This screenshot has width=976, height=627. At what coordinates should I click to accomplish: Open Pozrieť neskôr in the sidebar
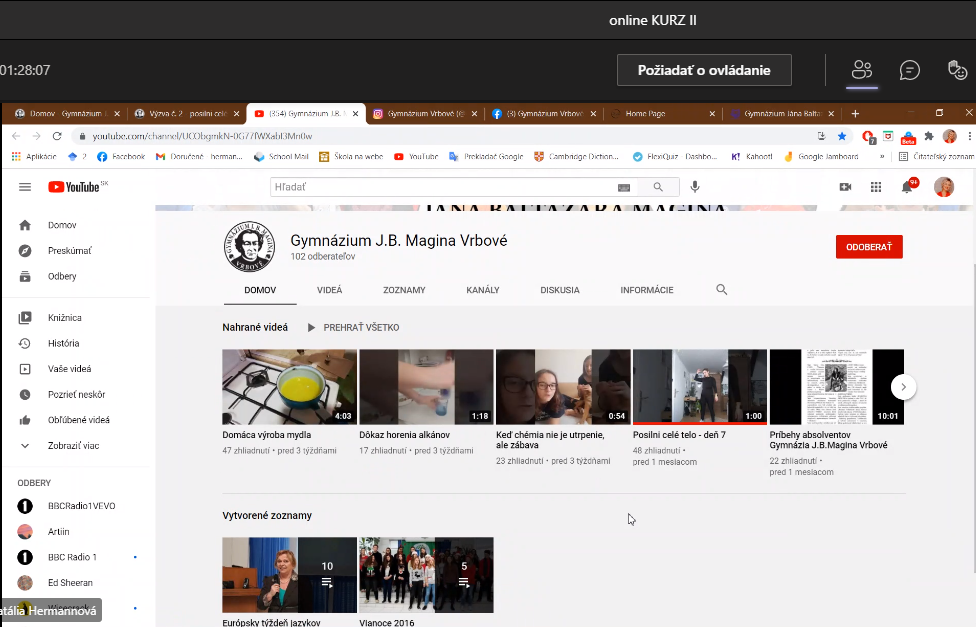click(76, 394)
